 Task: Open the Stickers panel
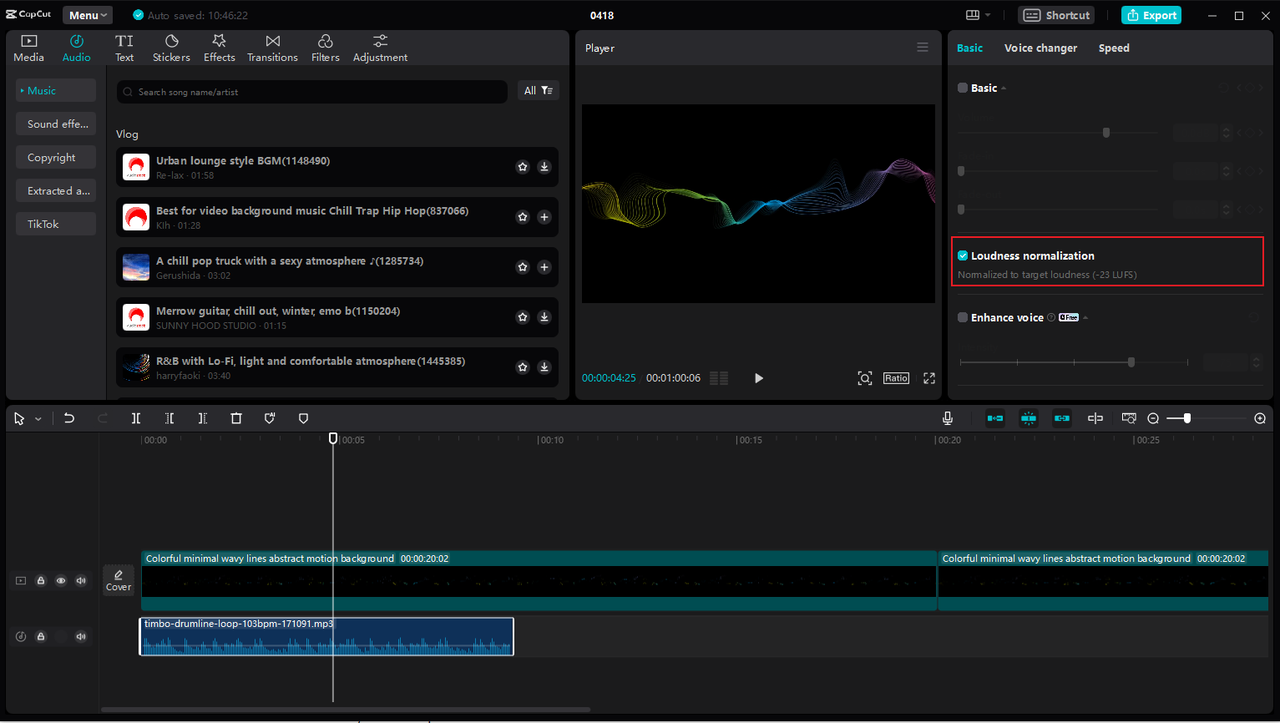tap(170, 47)
